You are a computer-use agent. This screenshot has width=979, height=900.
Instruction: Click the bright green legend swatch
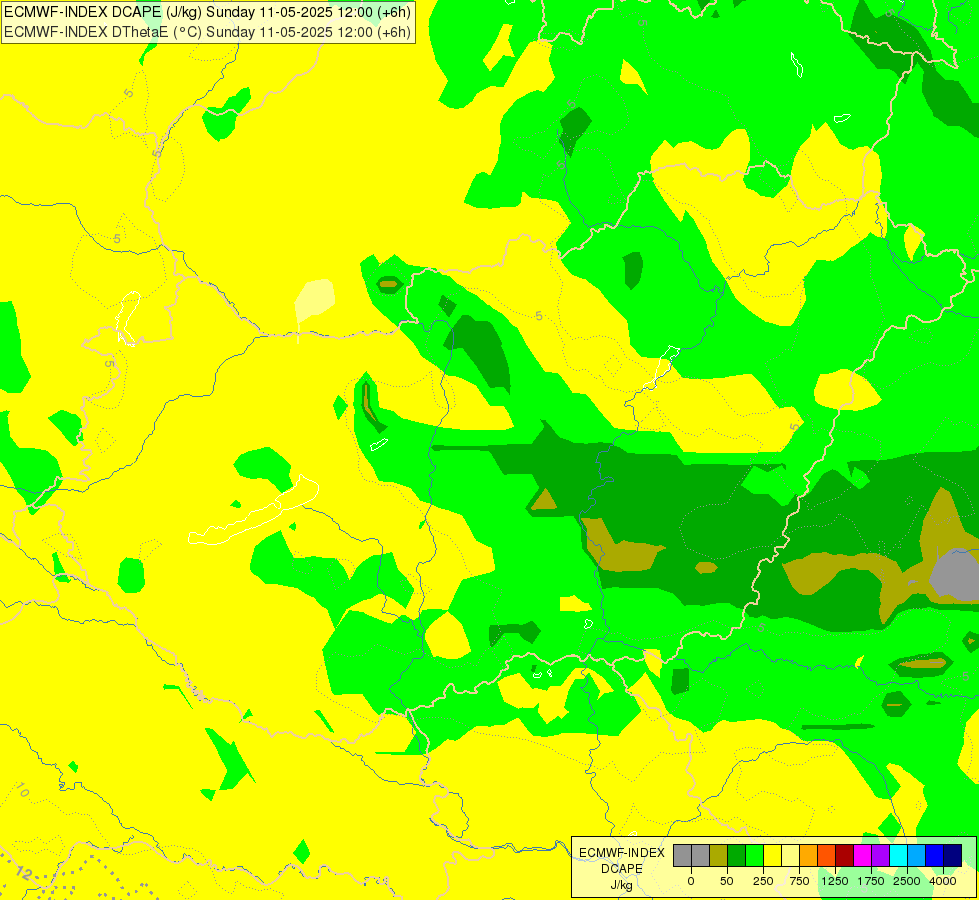755,855
